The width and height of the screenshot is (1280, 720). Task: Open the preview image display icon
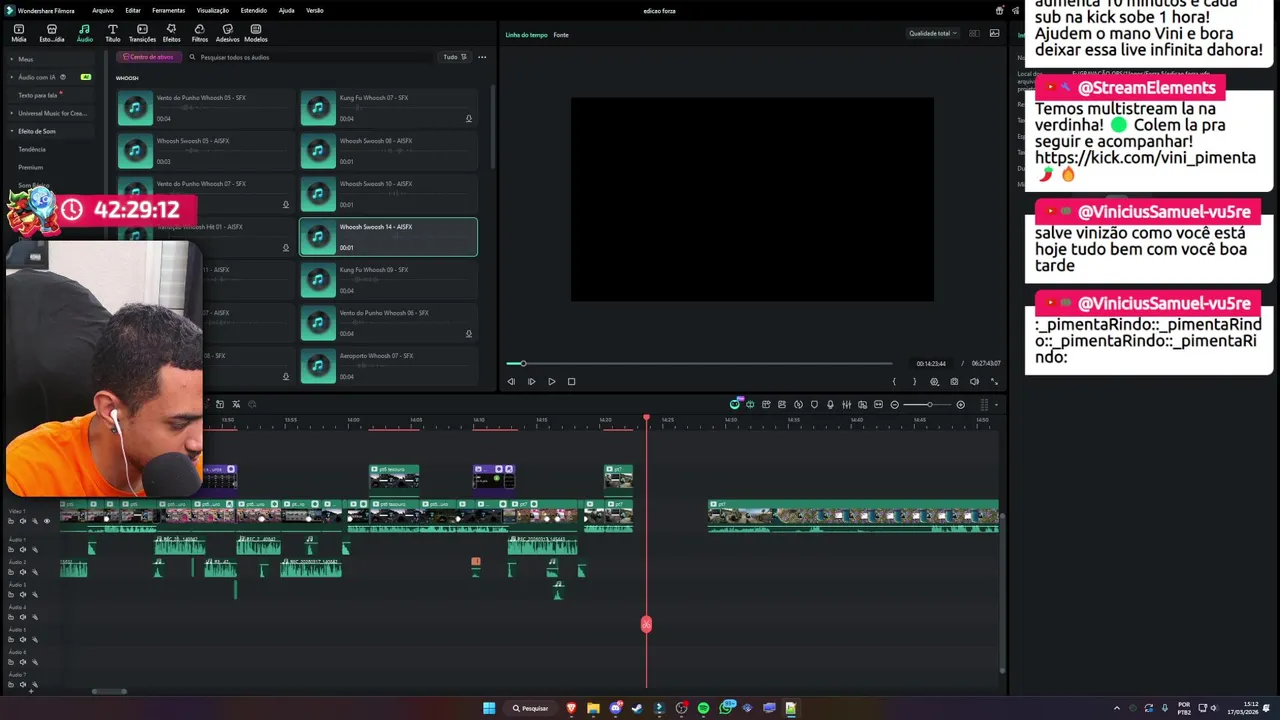(x=994, y=33)
